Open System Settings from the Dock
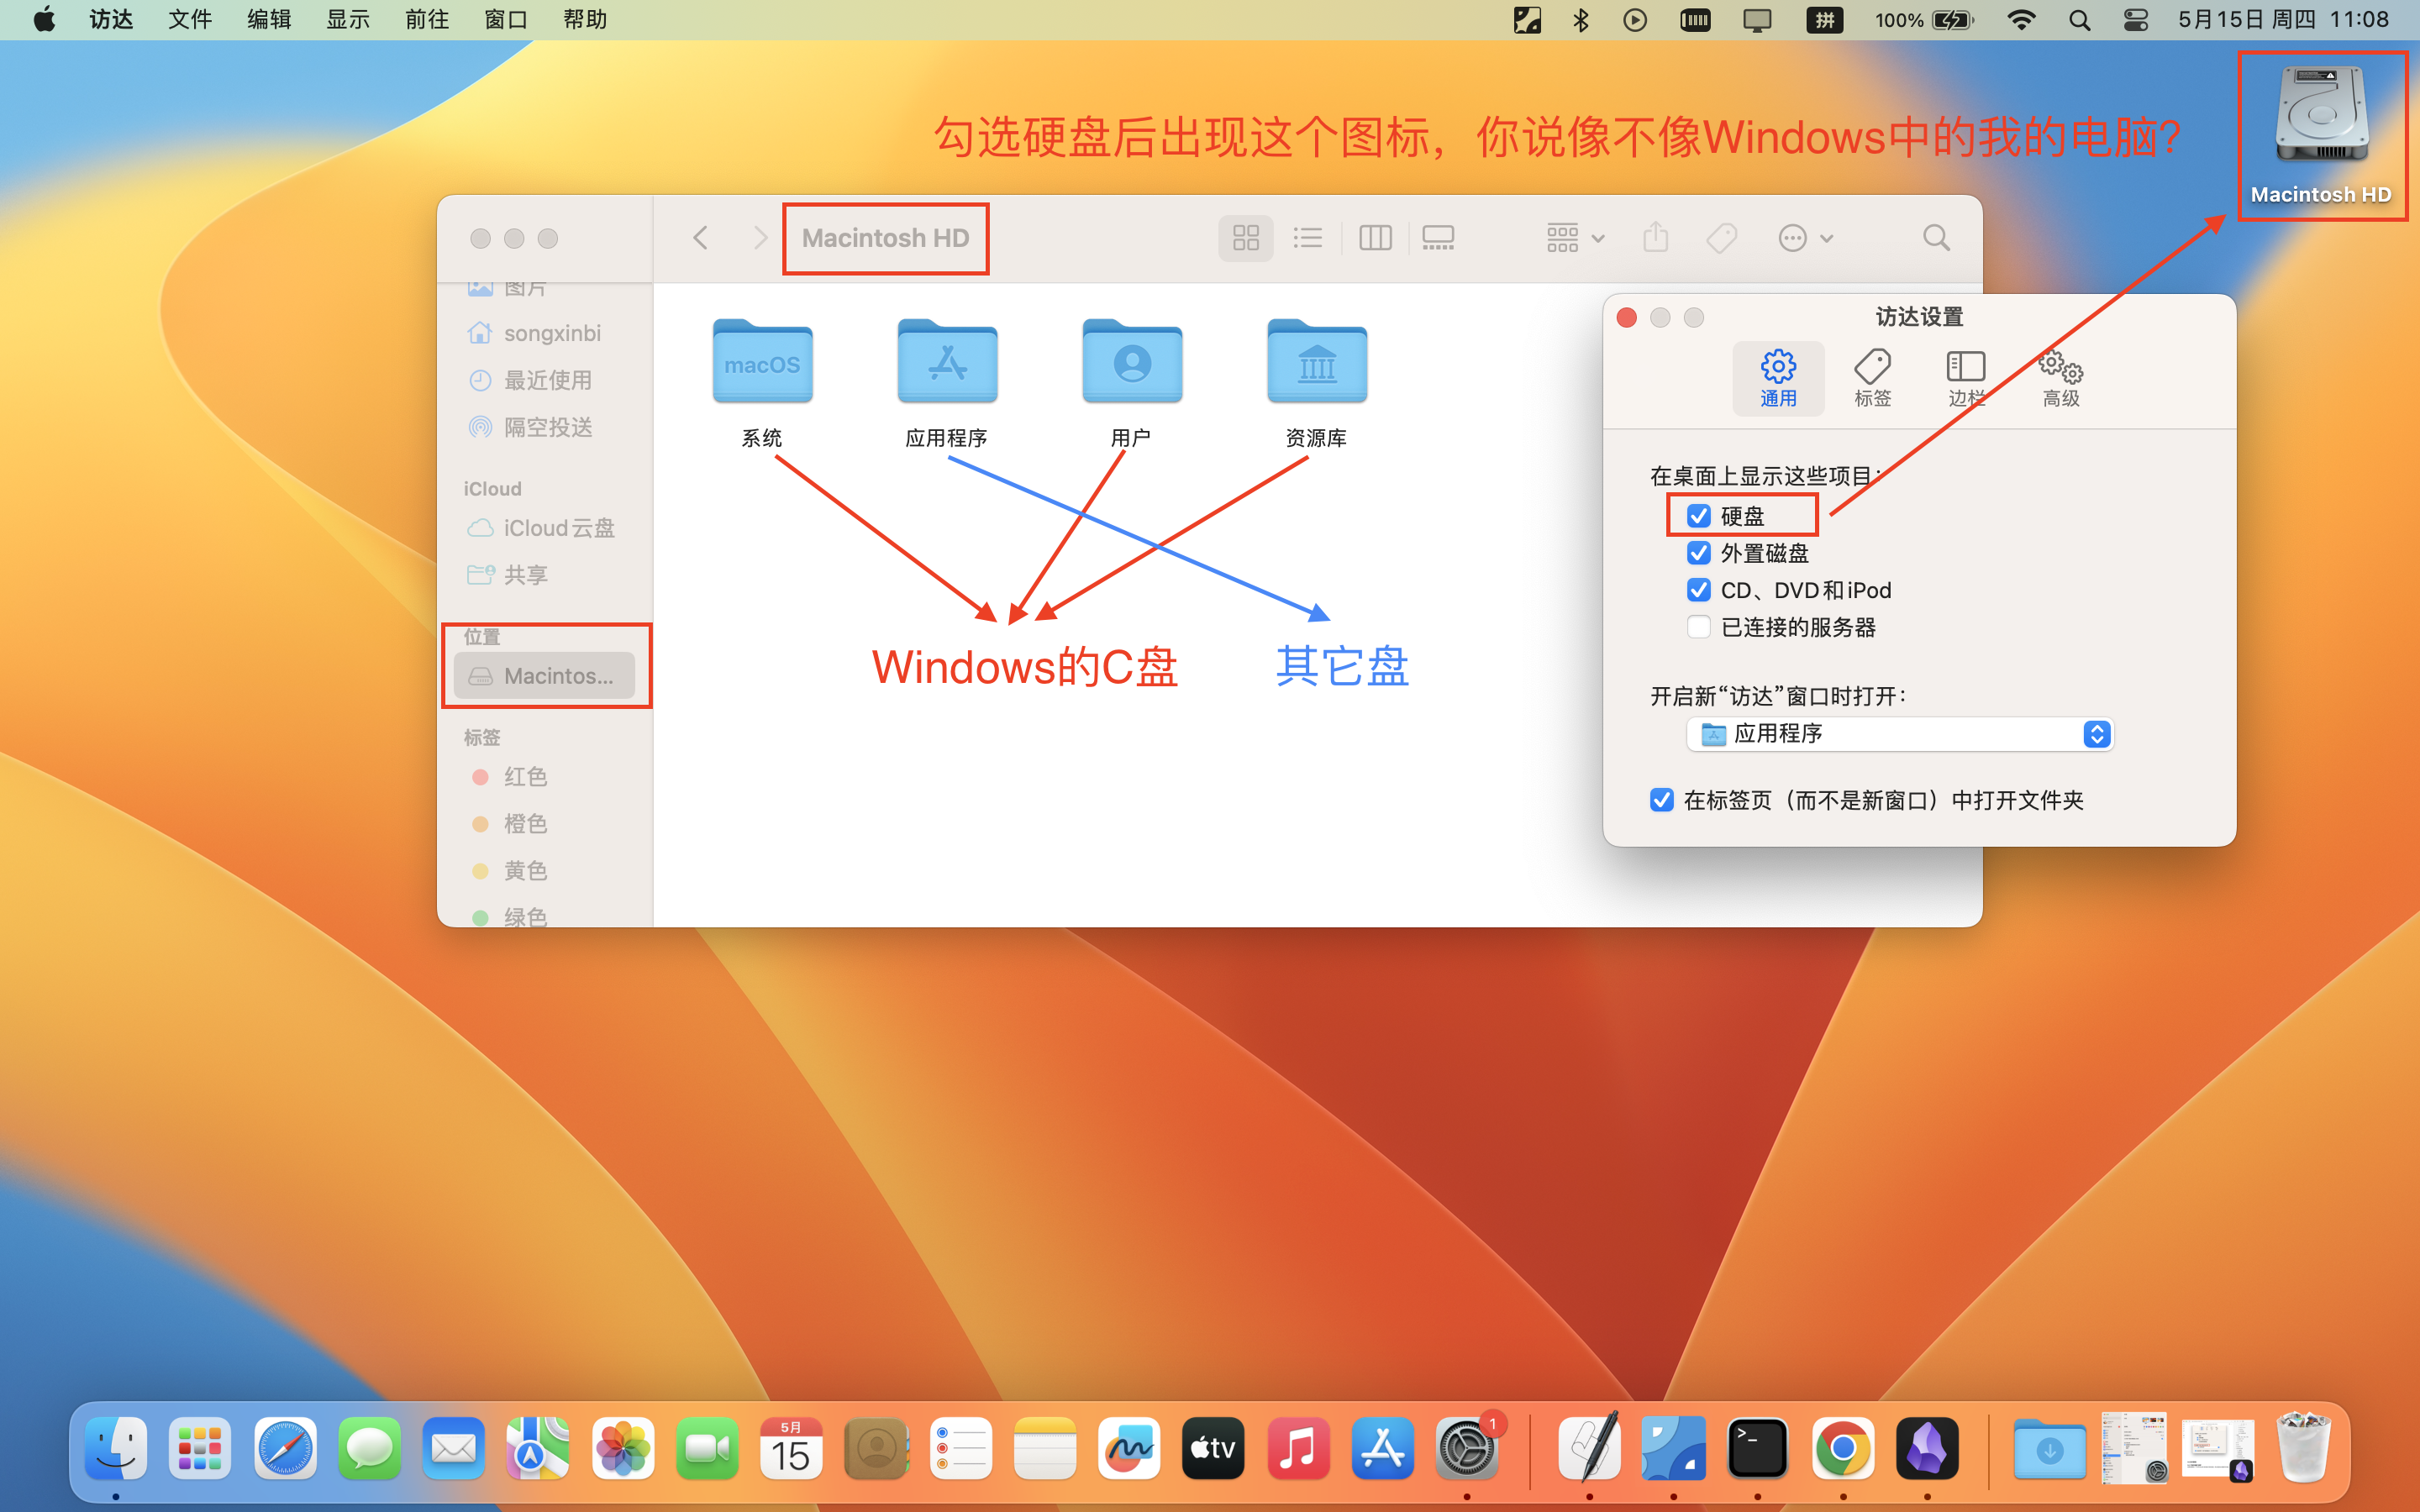This screenshot has width=2420, height=1512. pos(1467,1448)
